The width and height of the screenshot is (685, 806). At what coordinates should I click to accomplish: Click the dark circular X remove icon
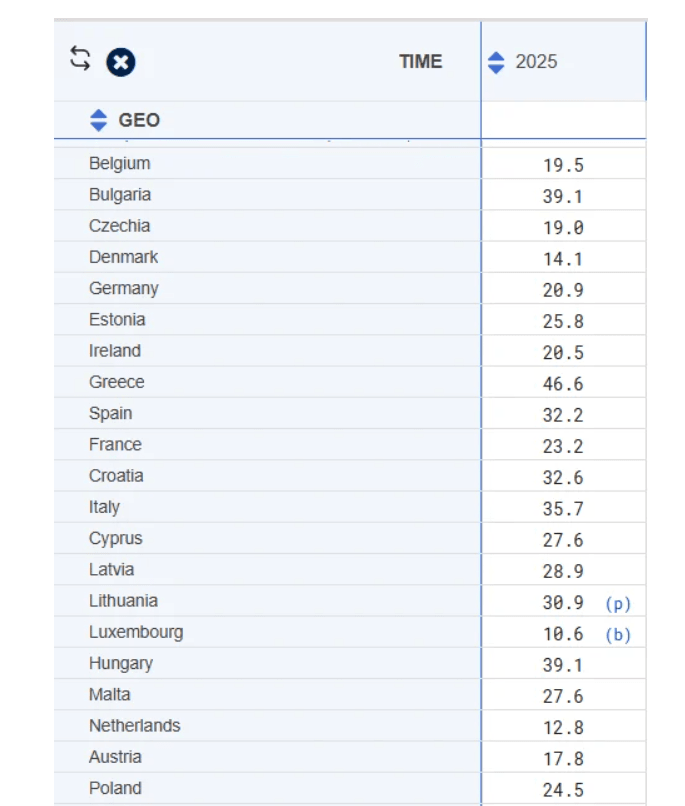pyautogui.click(x=121, y=62)
